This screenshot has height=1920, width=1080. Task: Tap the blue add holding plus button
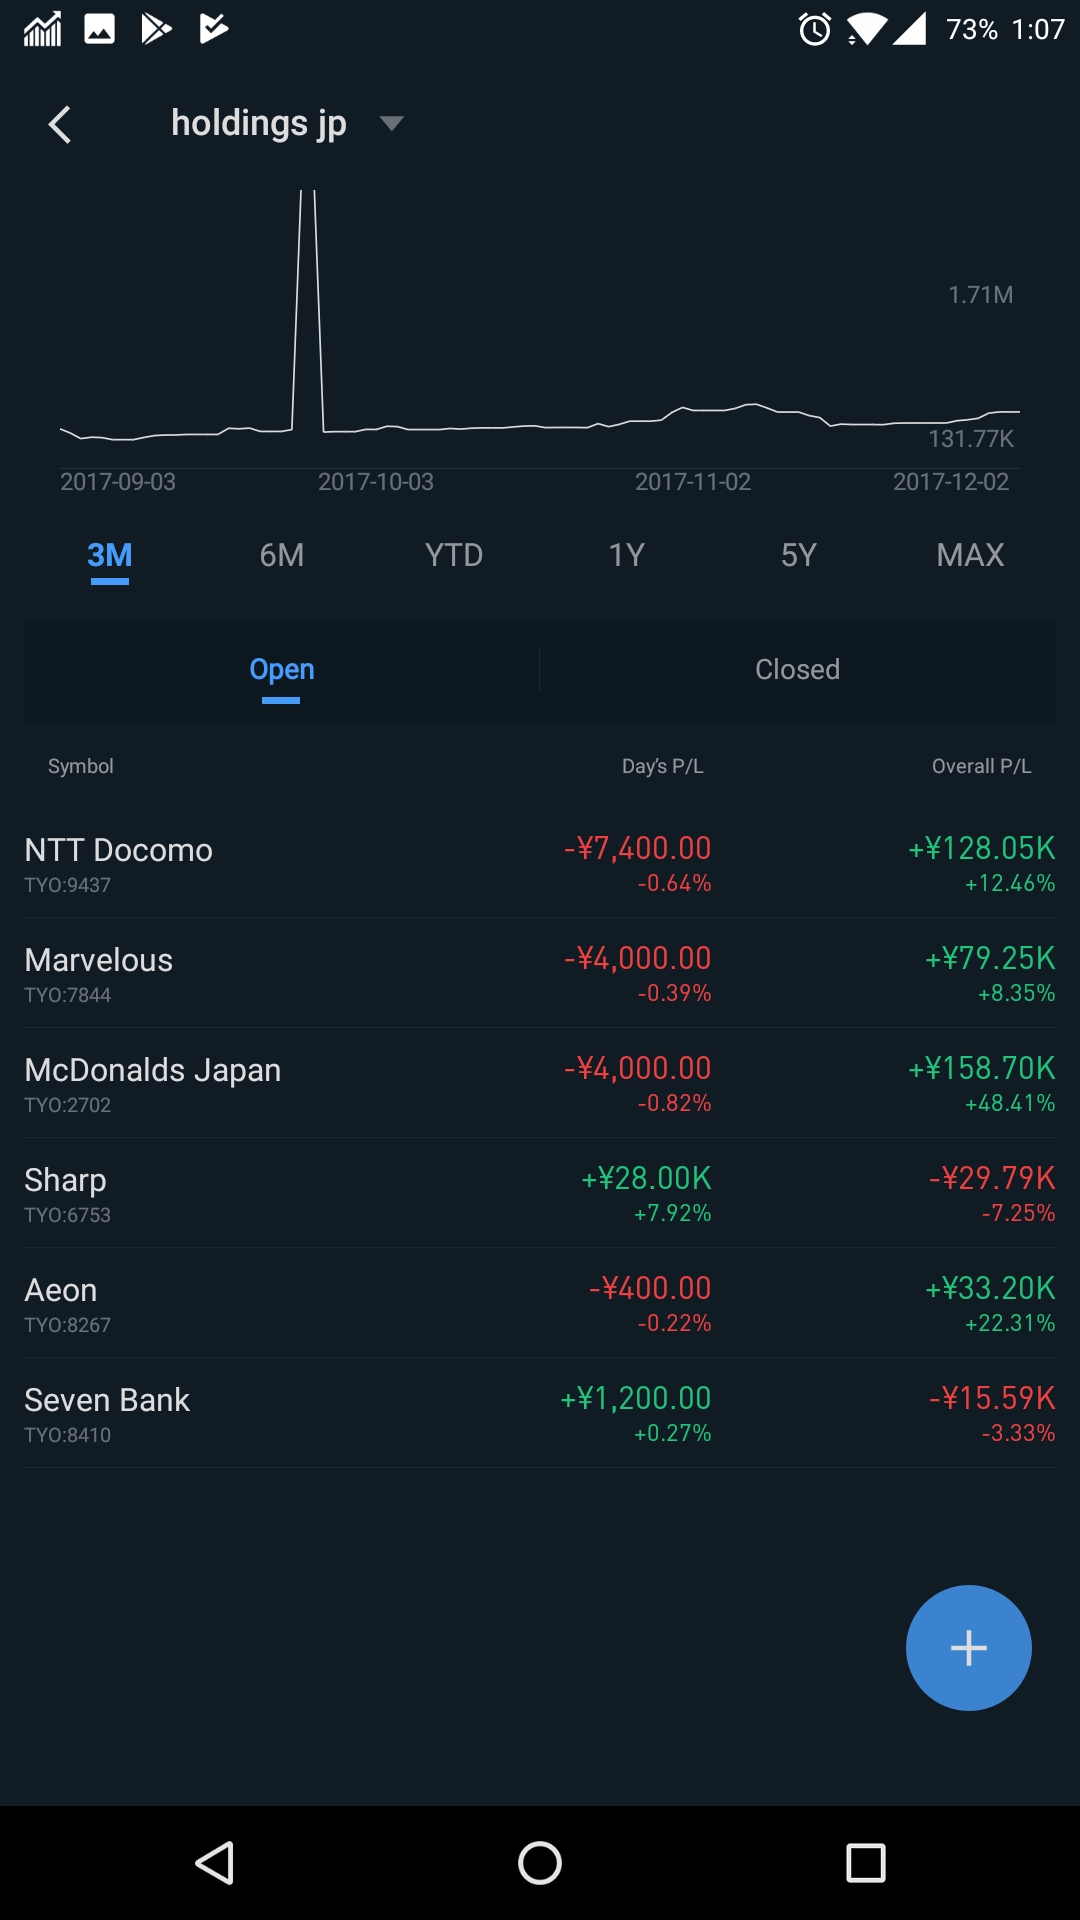tap(968, 1647)
